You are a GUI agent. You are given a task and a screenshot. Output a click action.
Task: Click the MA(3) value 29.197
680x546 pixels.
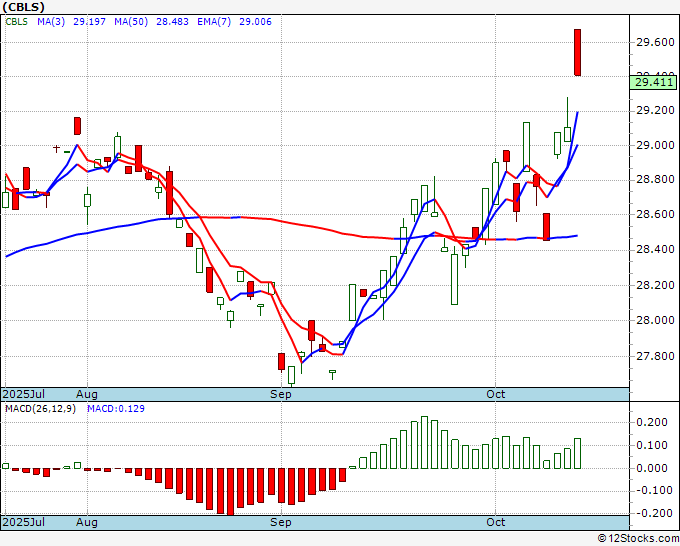tap(89, 22)
